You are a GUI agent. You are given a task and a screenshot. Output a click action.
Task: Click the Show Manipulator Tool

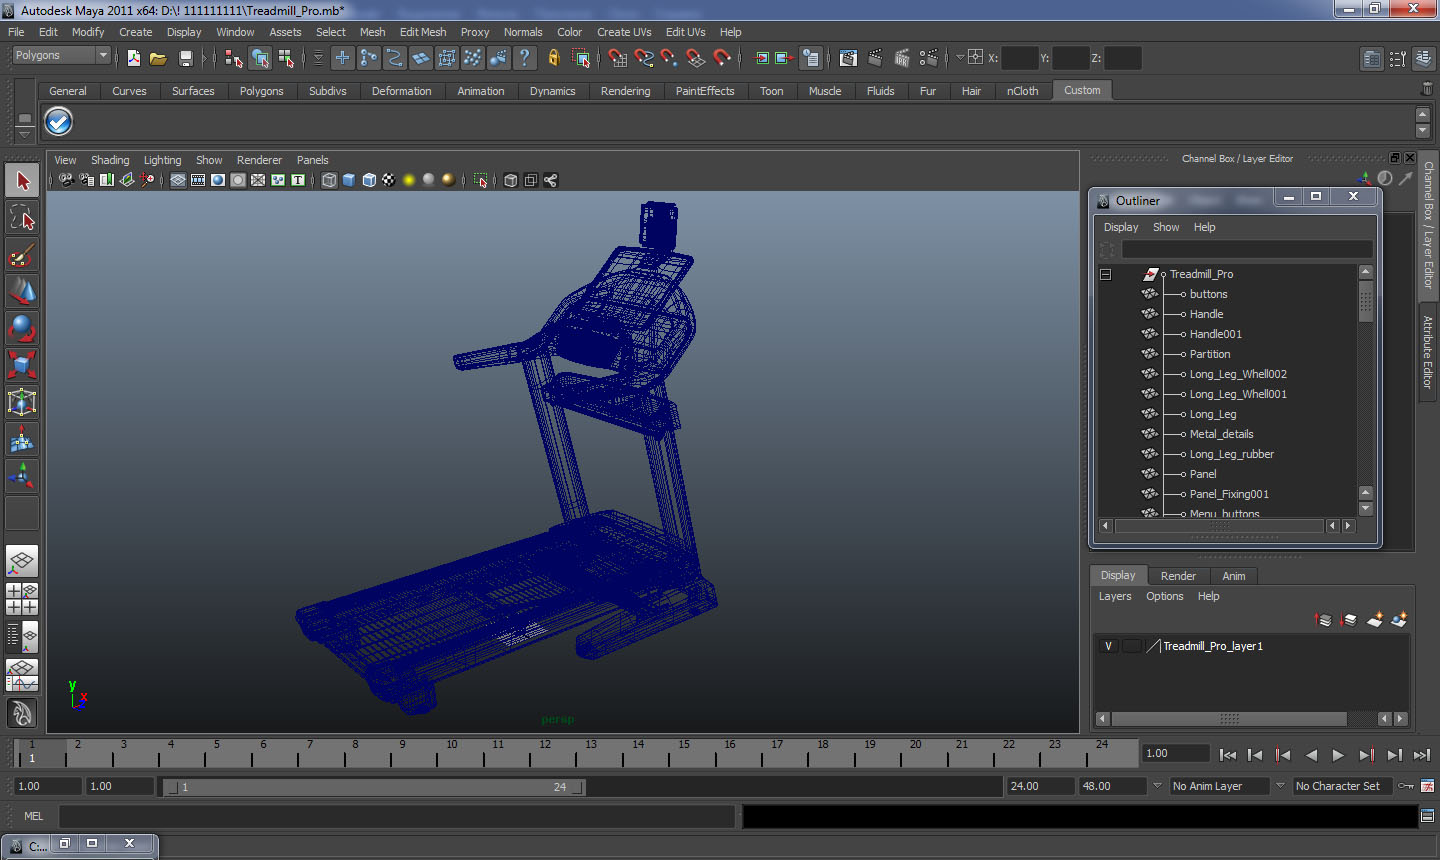22,476
